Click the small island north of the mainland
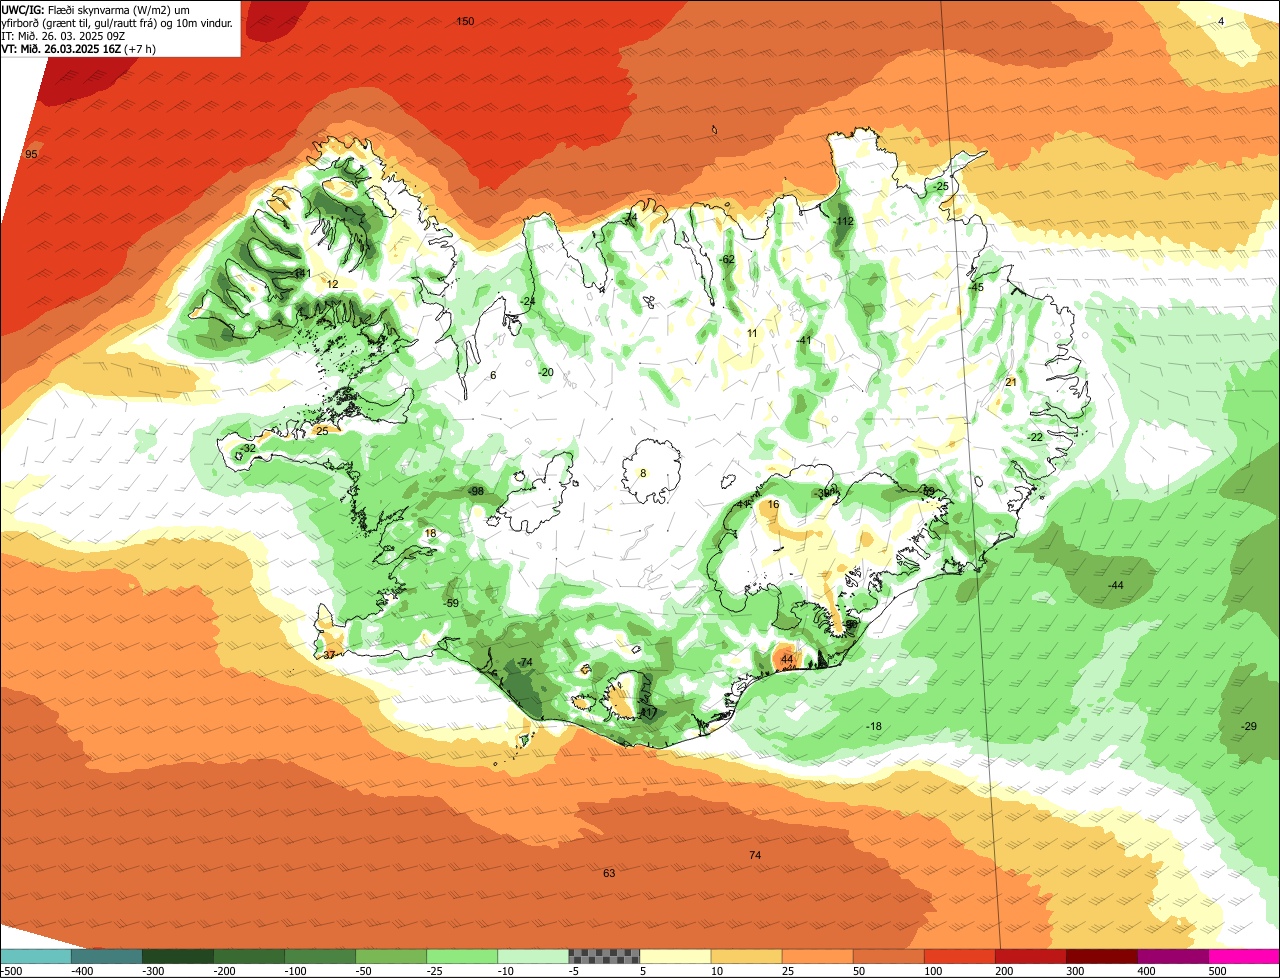This screenshot has width=1280, height=978. (x=714, y=129)
